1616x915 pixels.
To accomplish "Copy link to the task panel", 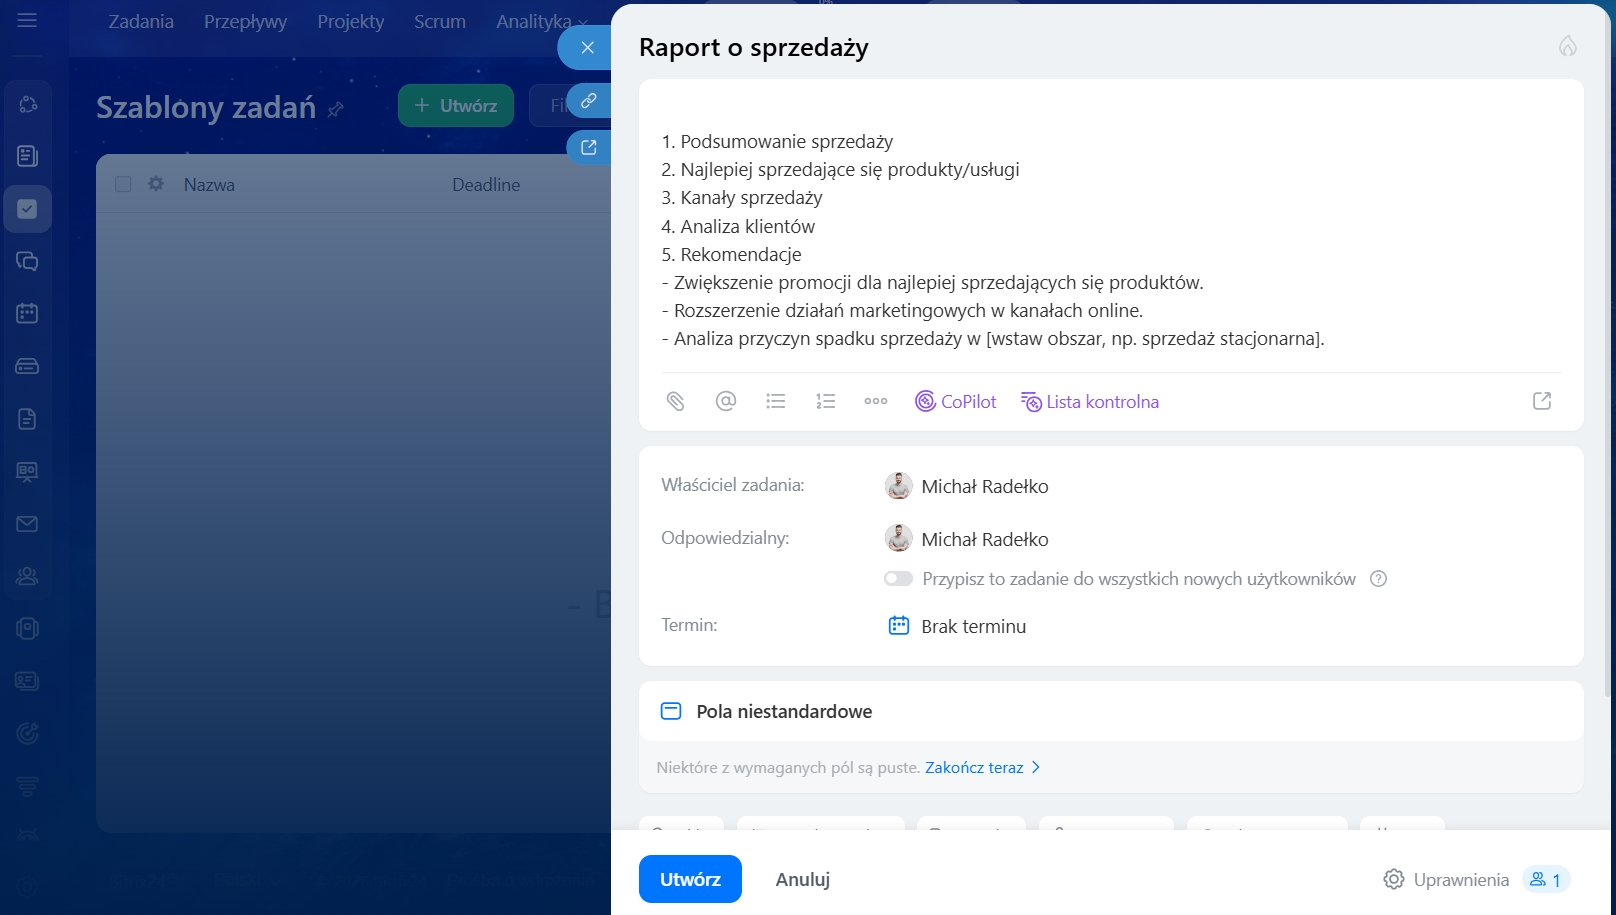I will tap(589, 101).
